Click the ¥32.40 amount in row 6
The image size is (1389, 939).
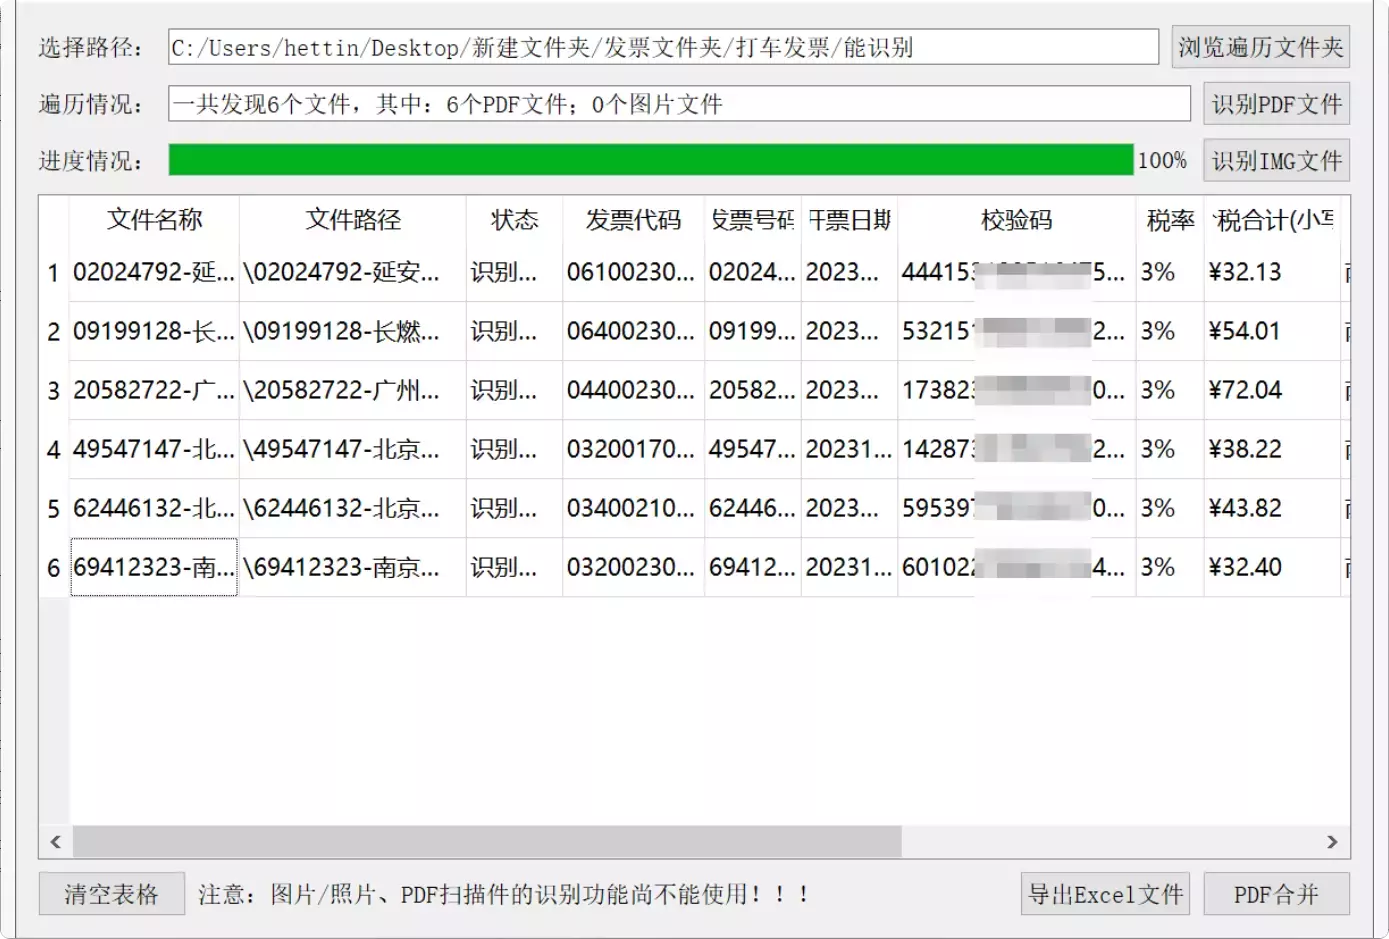point(1245,567)
